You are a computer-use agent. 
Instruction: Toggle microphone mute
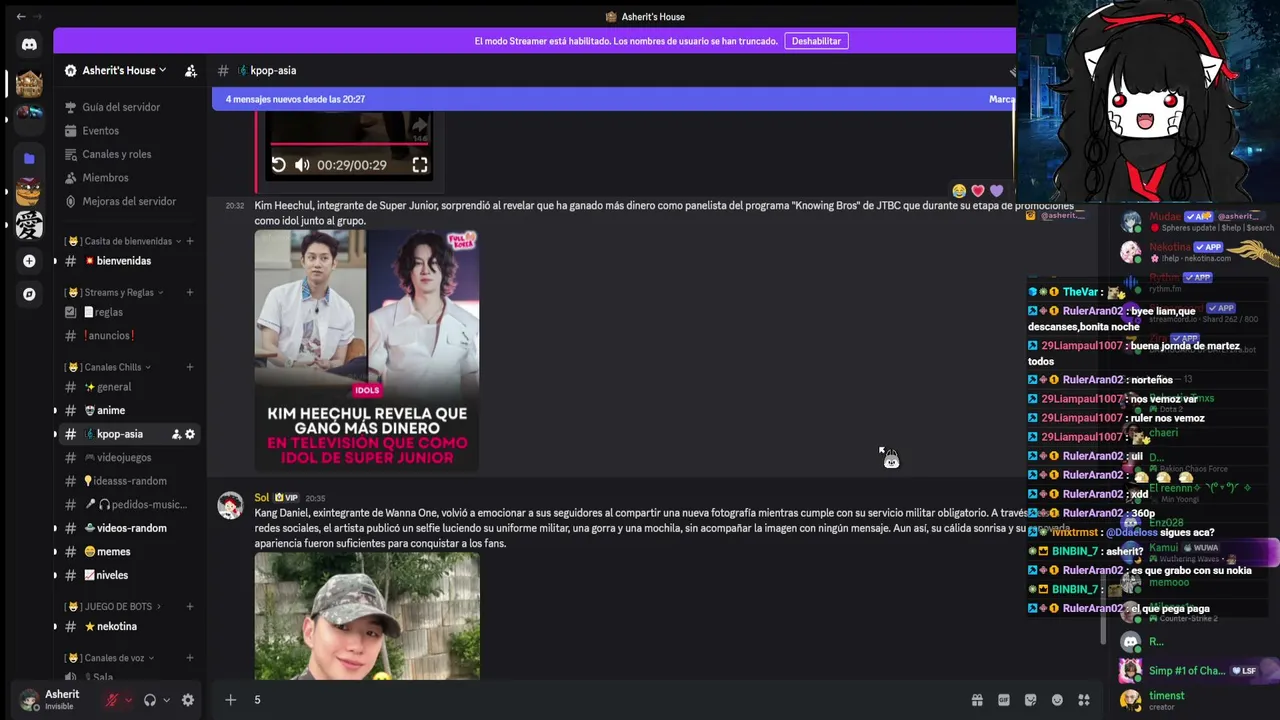click(112, 700)
